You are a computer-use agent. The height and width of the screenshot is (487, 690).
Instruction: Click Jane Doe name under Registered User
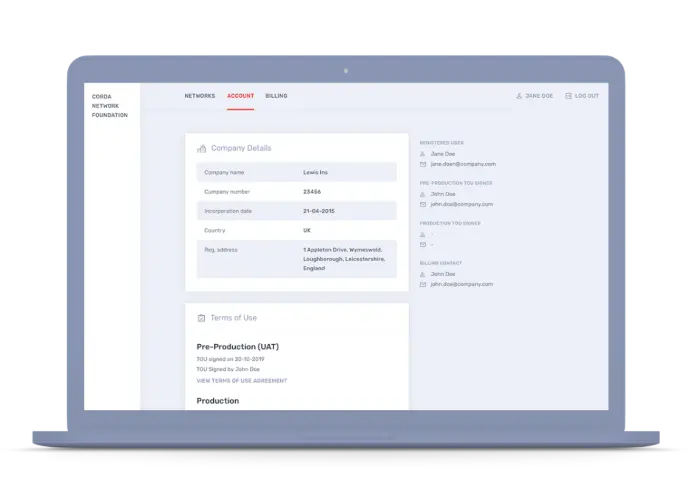point(443,154)
